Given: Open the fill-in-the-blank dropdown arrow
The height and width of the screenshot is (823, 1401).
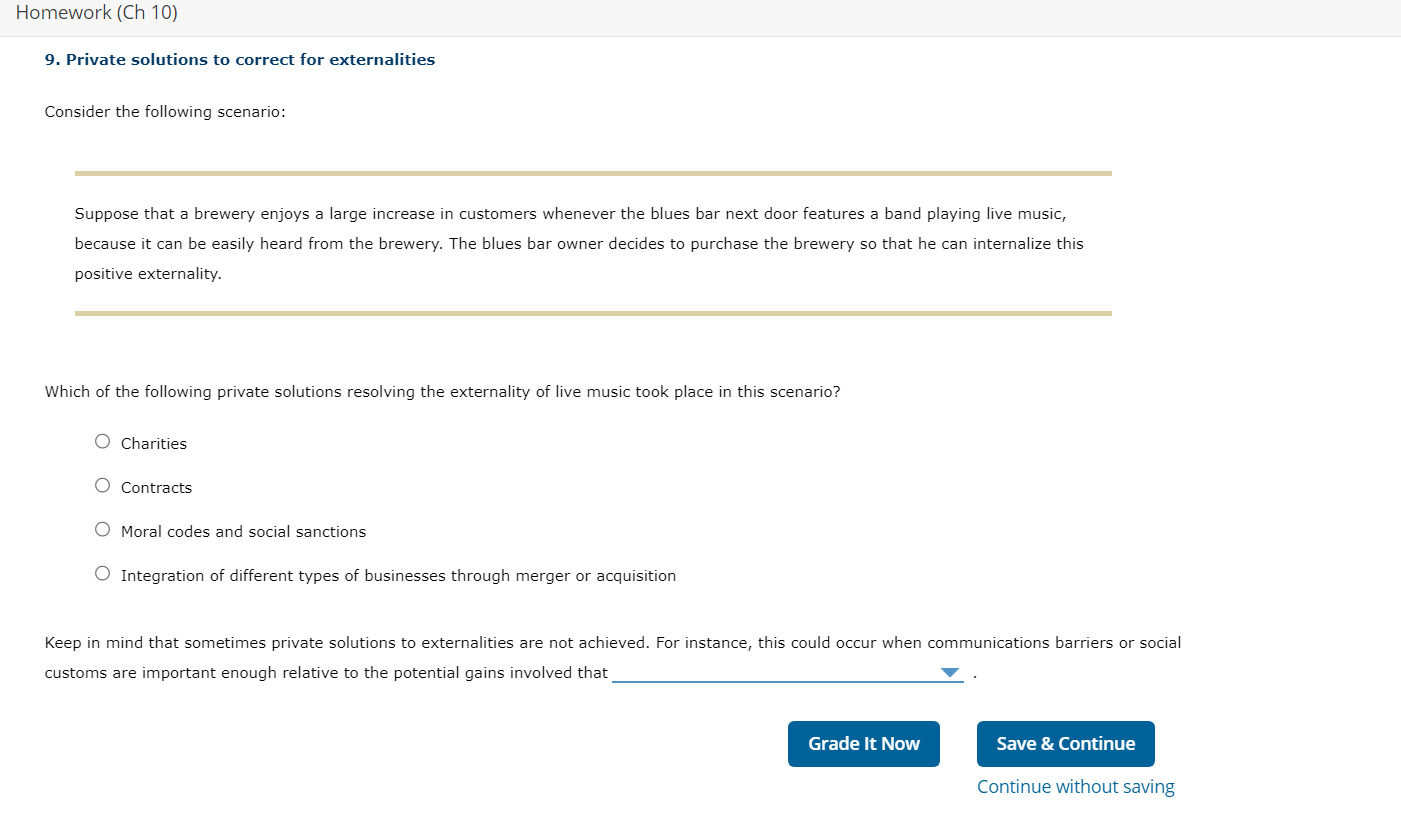Looking at the screenshot, I should (949, 671).
